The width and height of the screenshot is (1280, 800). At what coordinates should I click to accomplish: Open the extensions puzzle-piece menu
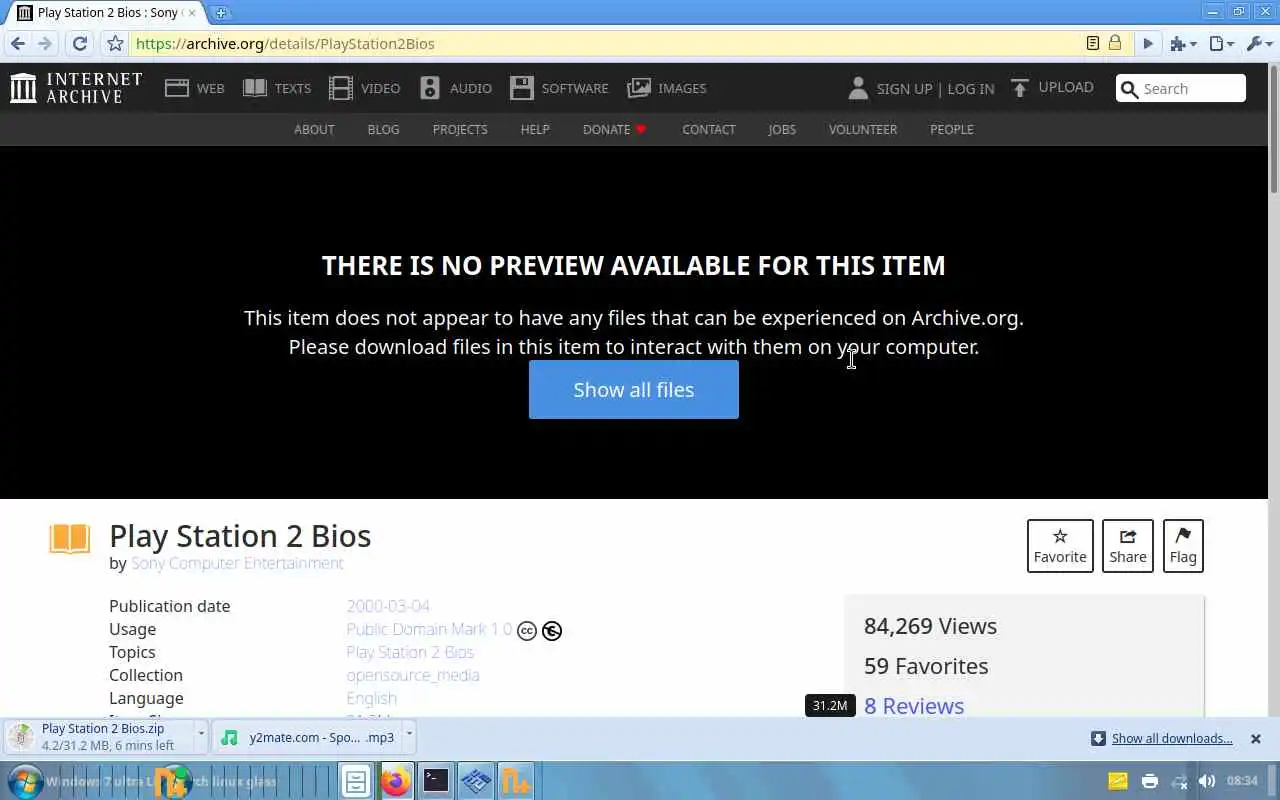tap(1183, 43)
